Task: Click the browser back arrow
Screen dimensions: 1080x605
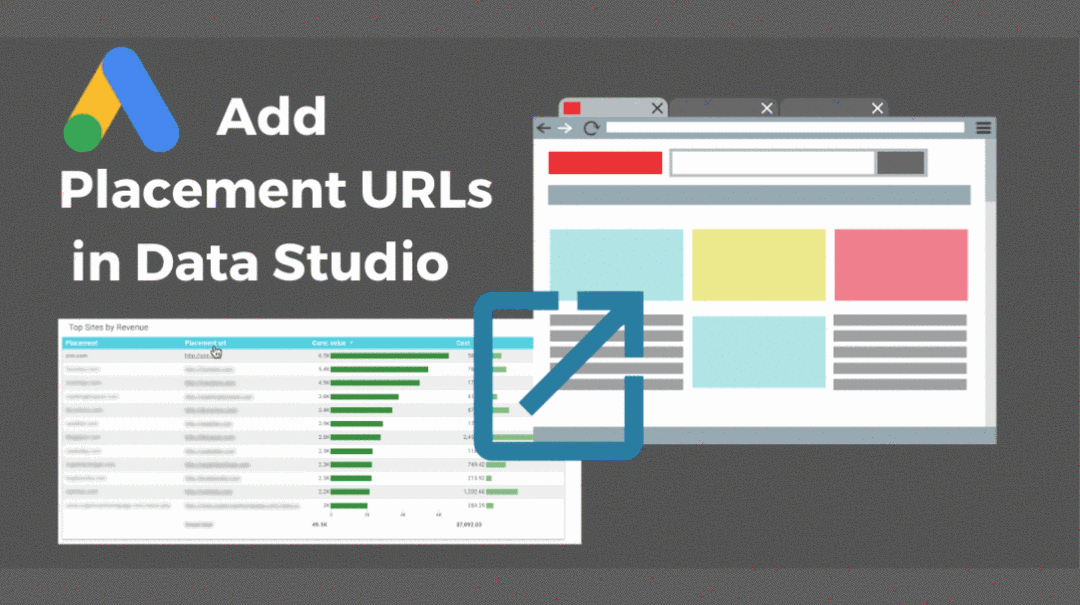Action: click(545, 127)
